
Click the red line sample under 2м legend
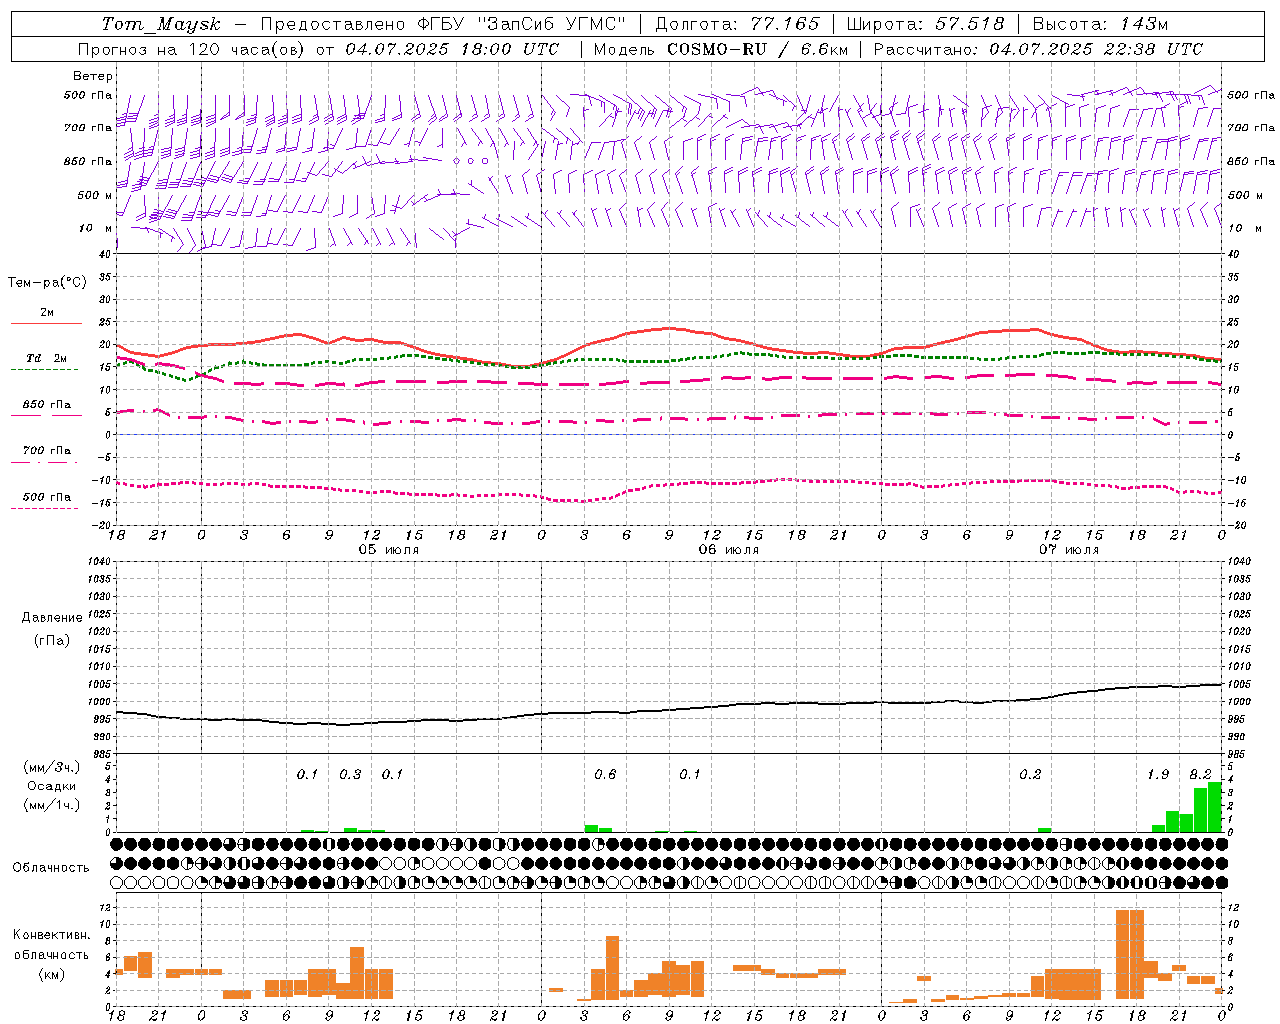[46, 323]
